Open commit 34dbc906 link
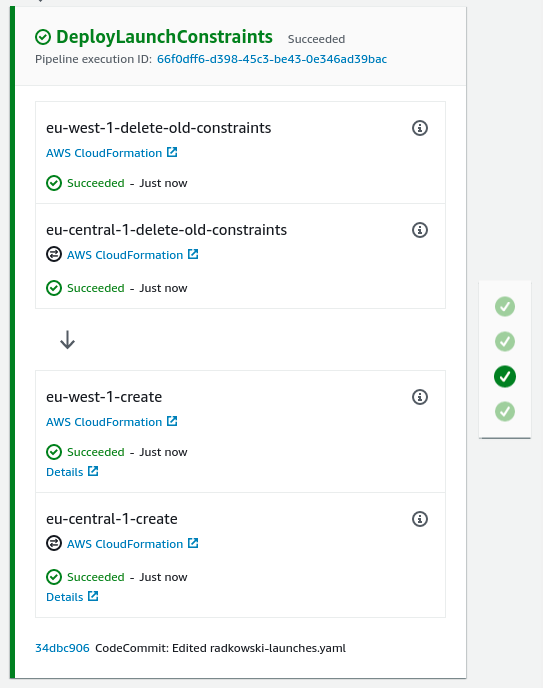The image size is (543, 688). (62, 648)
